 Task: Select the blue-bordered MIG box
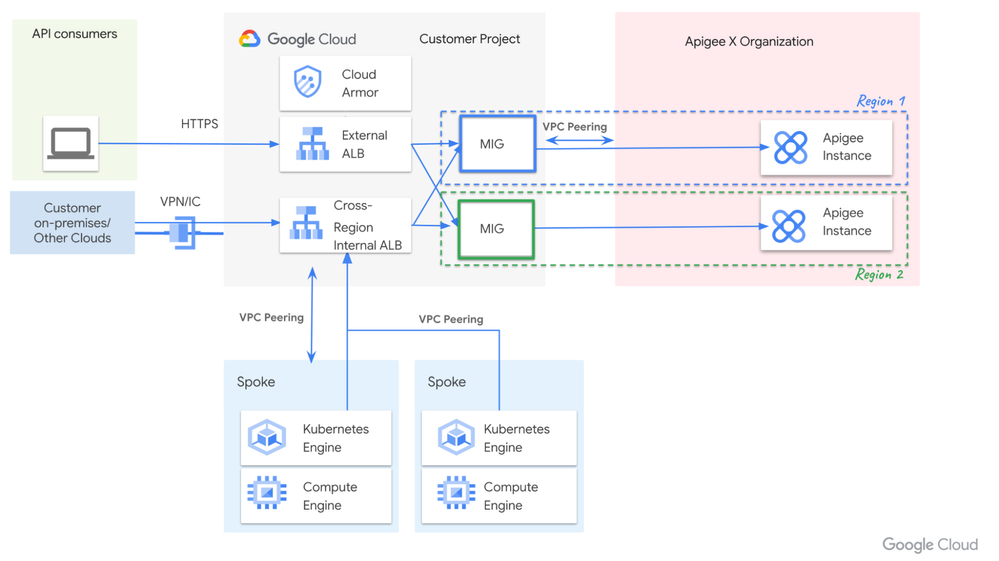click(498, 144)
